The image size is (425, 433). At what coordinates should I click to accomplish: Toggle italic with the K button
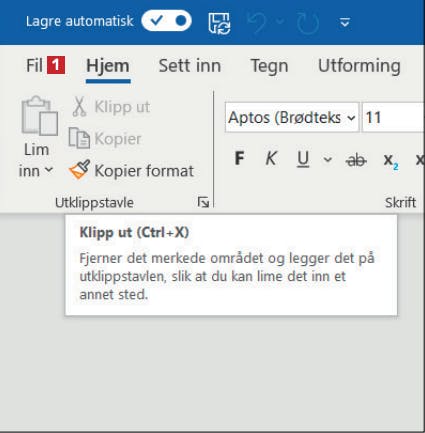coord(271,158)
